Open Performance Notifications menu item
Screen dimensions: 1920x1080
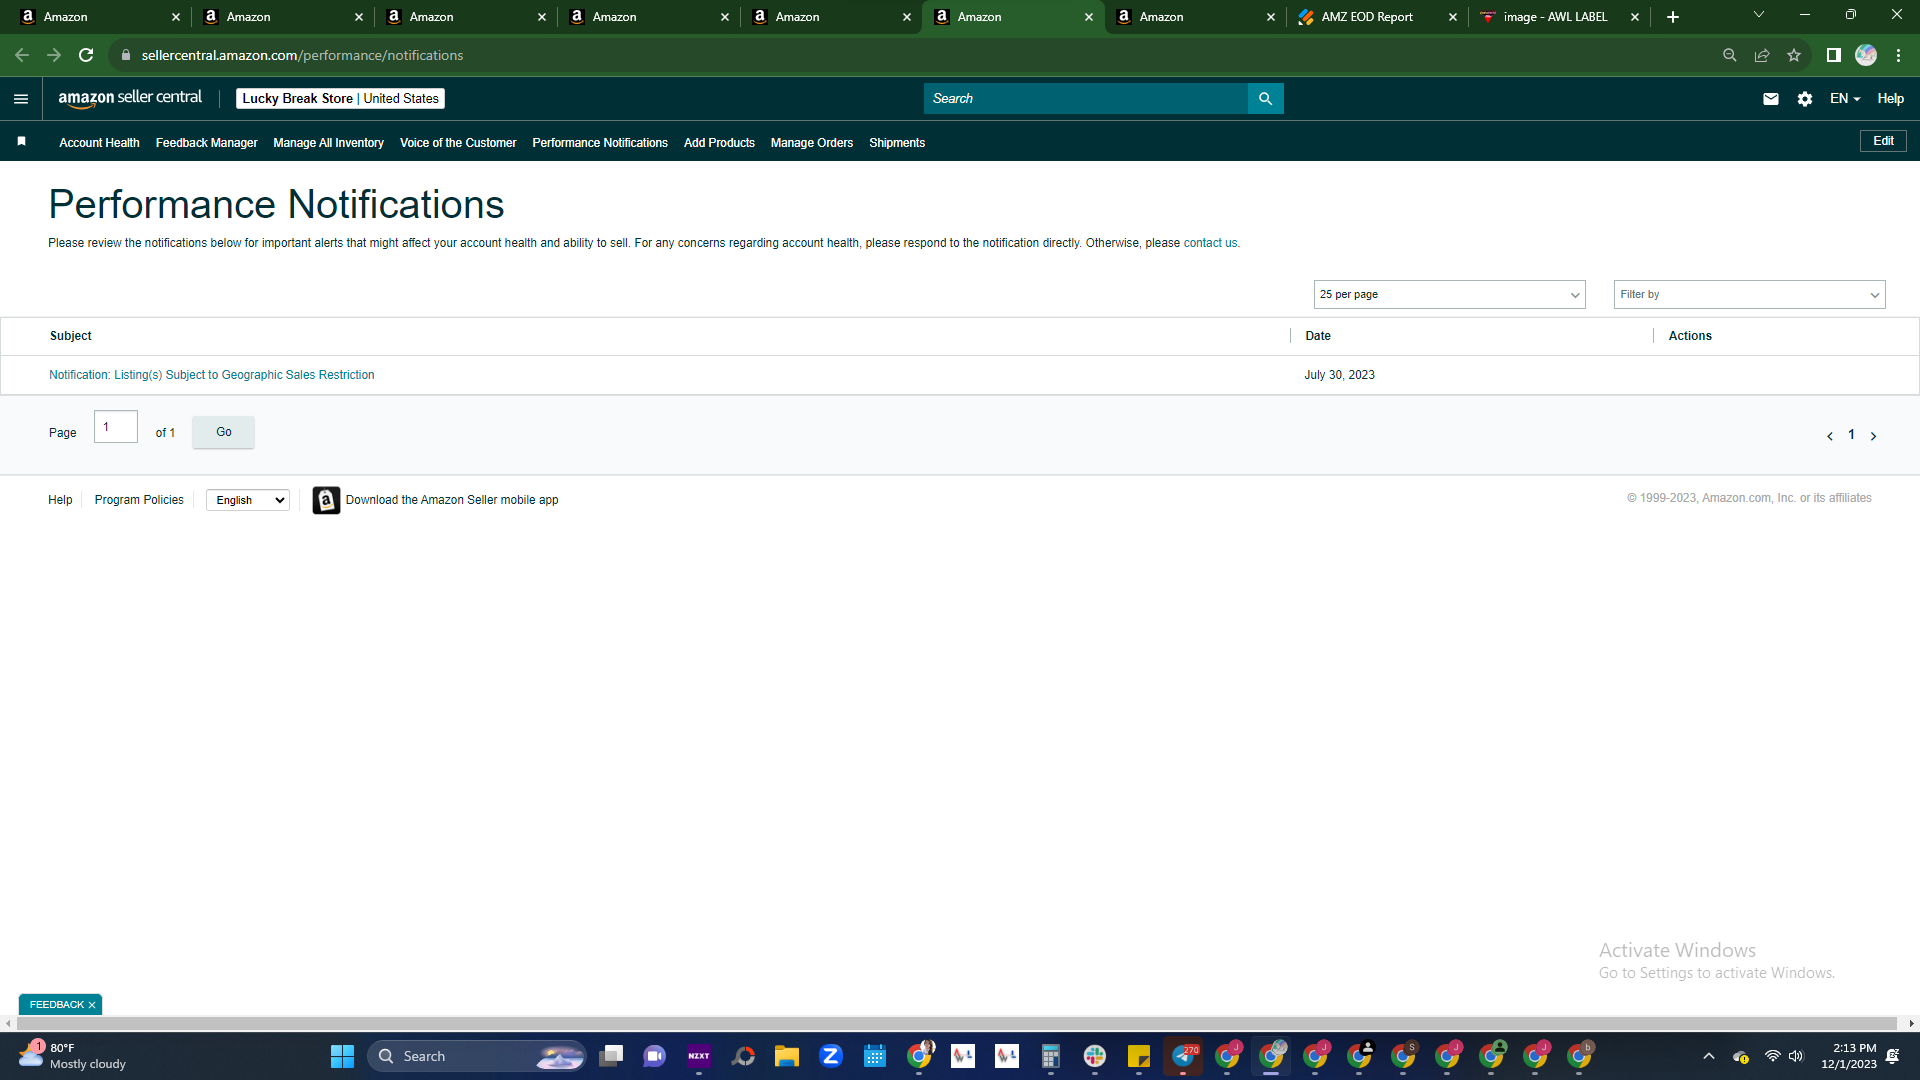point(600,143)
